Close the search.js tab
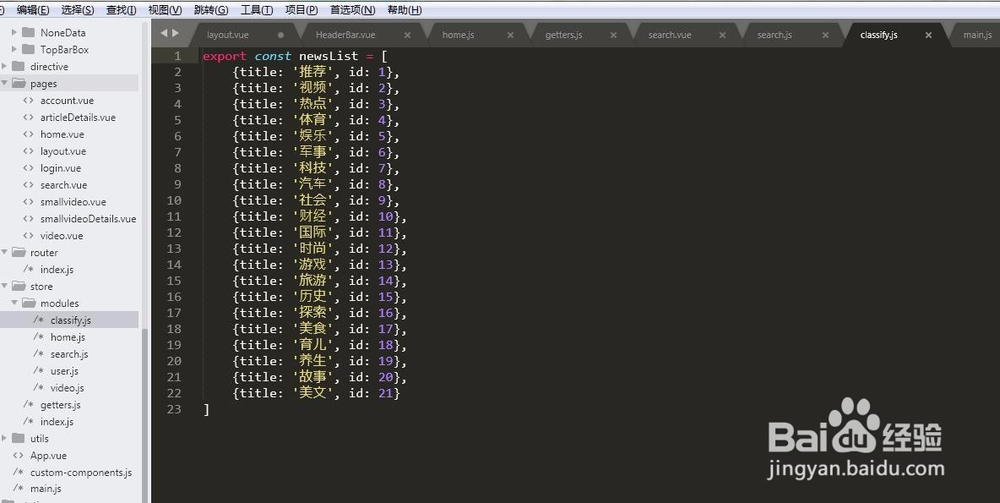Viewport: 1000px width, 503px height. 825,35
